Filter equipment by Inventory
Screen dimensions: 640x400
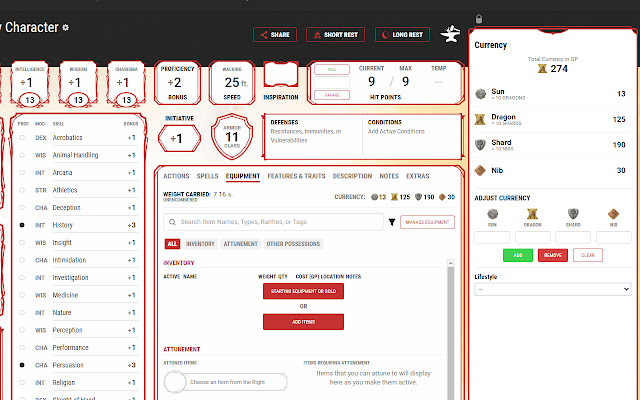(200, 244)
